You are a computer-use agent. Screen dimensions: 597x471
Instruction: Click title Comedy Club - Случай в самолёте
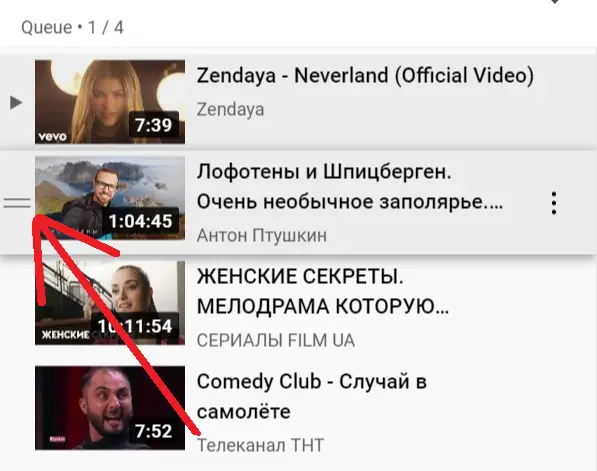tap(311, 396)
